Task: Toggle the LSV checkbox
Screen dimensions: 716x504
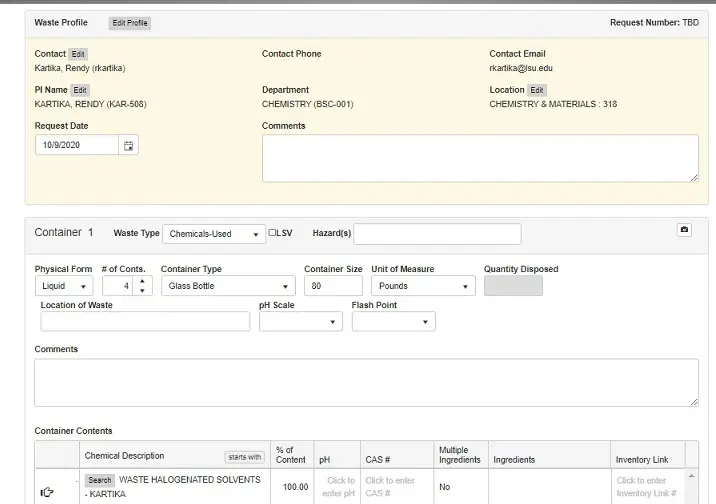Action: coord(273,233)
